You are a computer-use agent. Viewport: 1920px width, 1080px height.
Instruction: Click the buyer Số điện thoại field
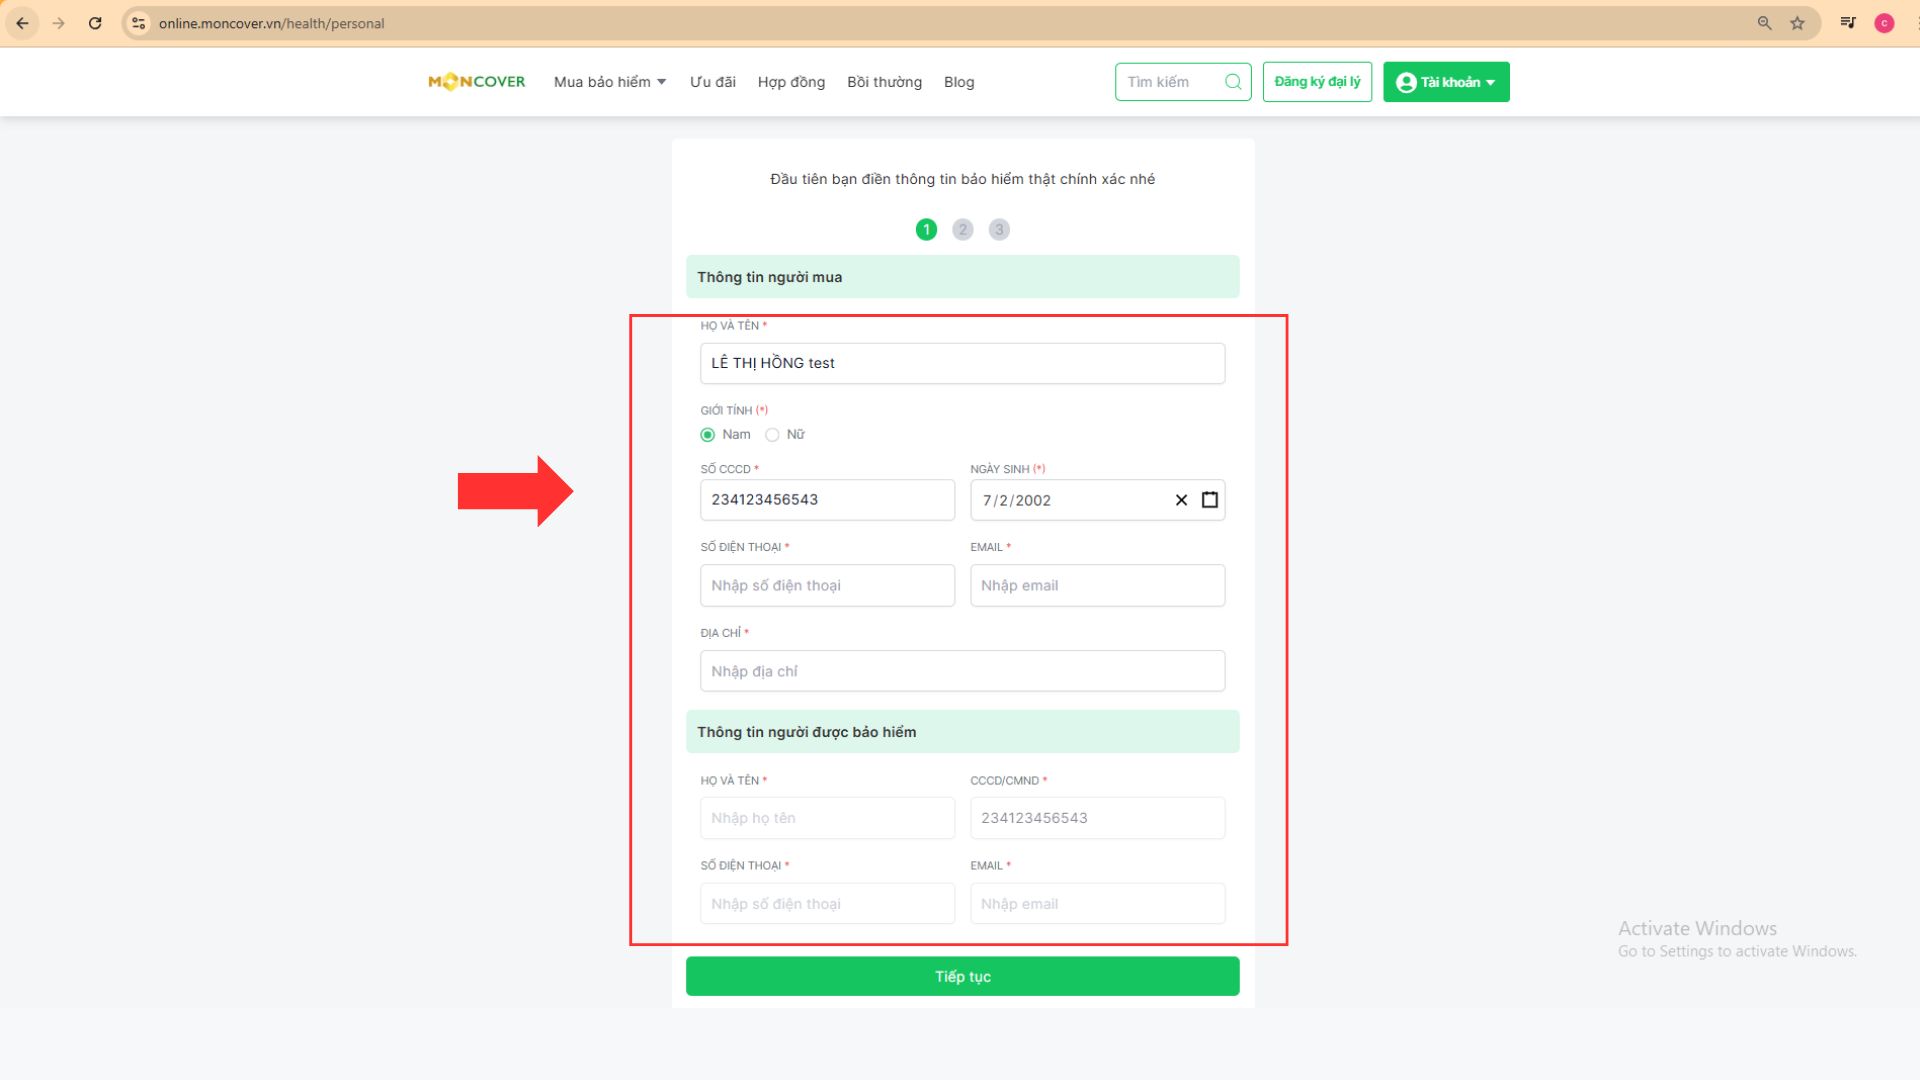827,585
